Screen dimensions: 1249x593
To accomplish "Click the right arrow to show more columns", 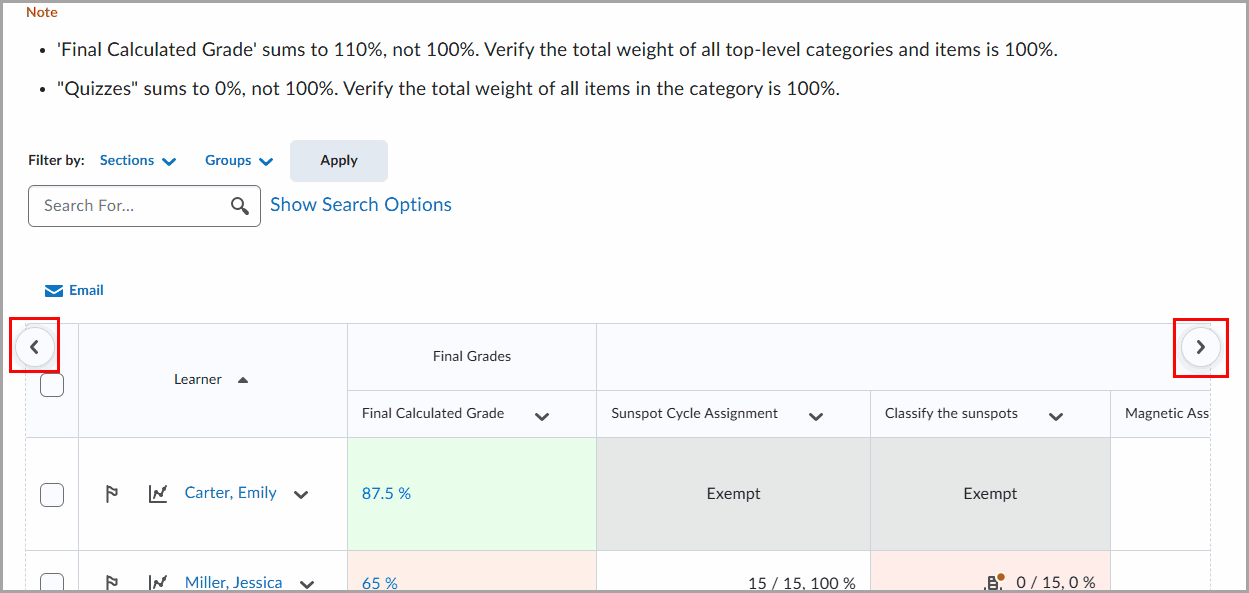I will tap(1200, 347).
